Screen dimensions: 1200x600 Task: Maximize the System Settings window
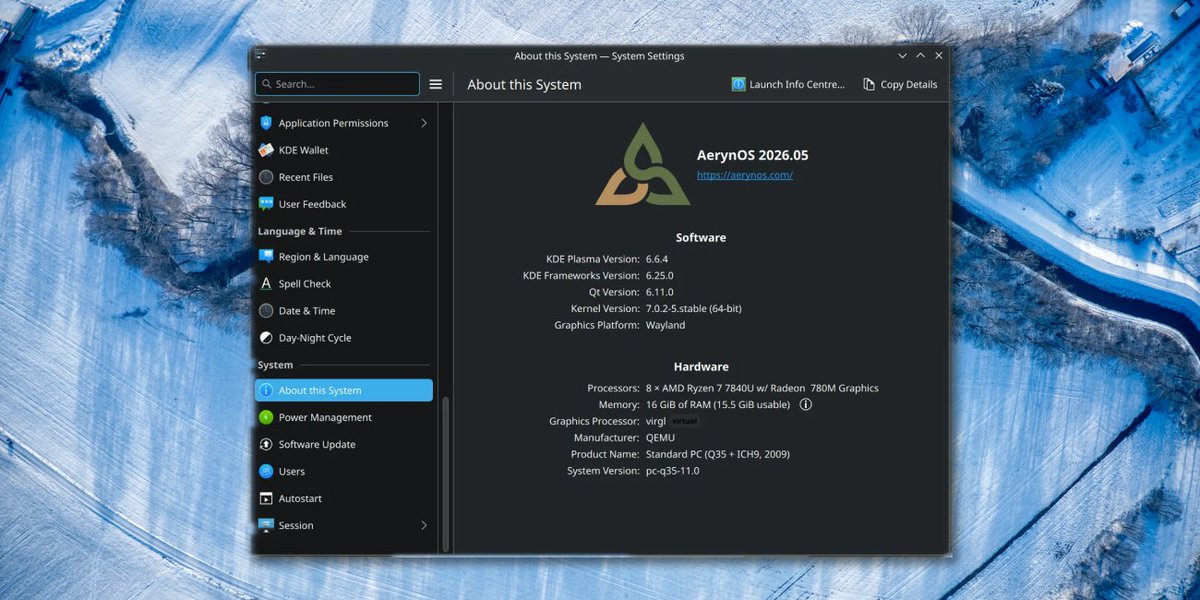coord(921,56)
